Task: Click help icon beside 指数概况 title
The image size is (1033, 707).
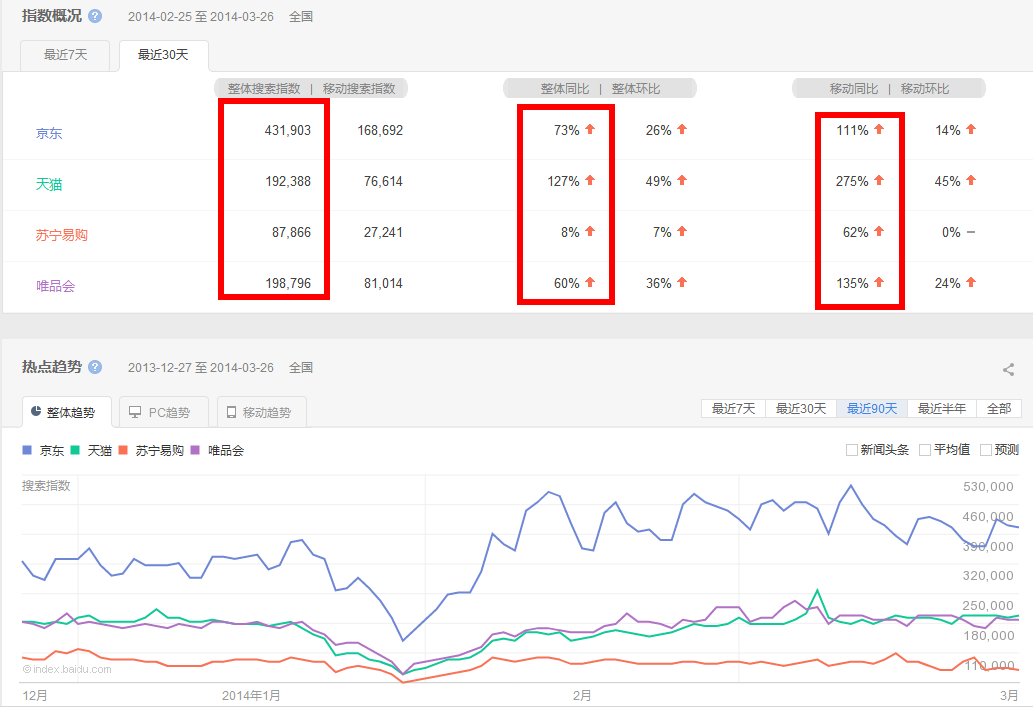Action: [95, 16]
